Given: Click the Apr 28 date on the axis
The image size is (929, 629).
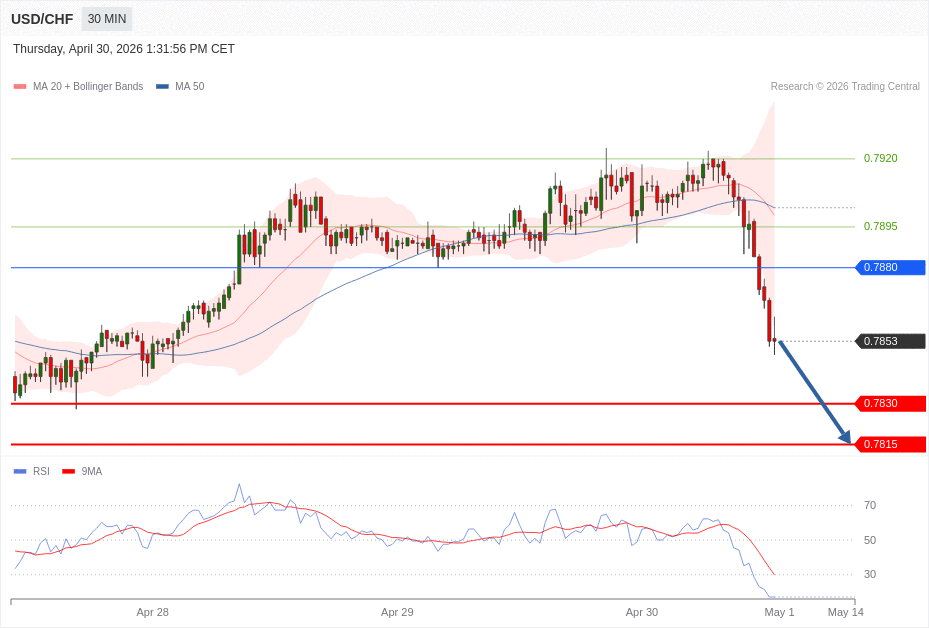Looking at the screenshot, I should (152, 612).
